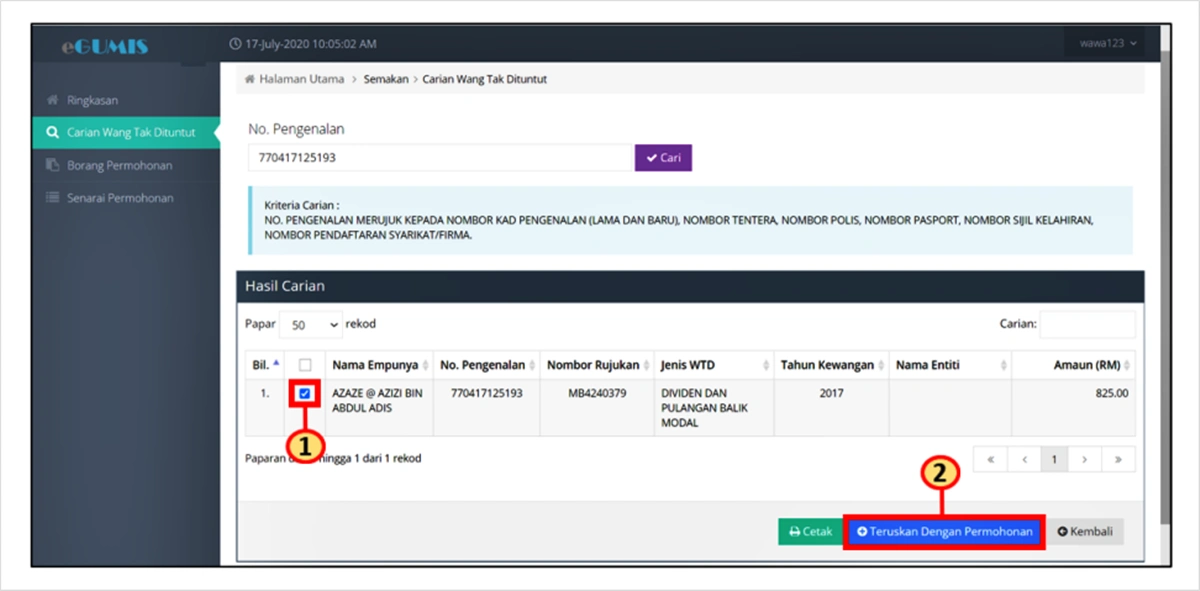
Task: Open Ringkasan from the sidebar
Action: coord(92,101)
